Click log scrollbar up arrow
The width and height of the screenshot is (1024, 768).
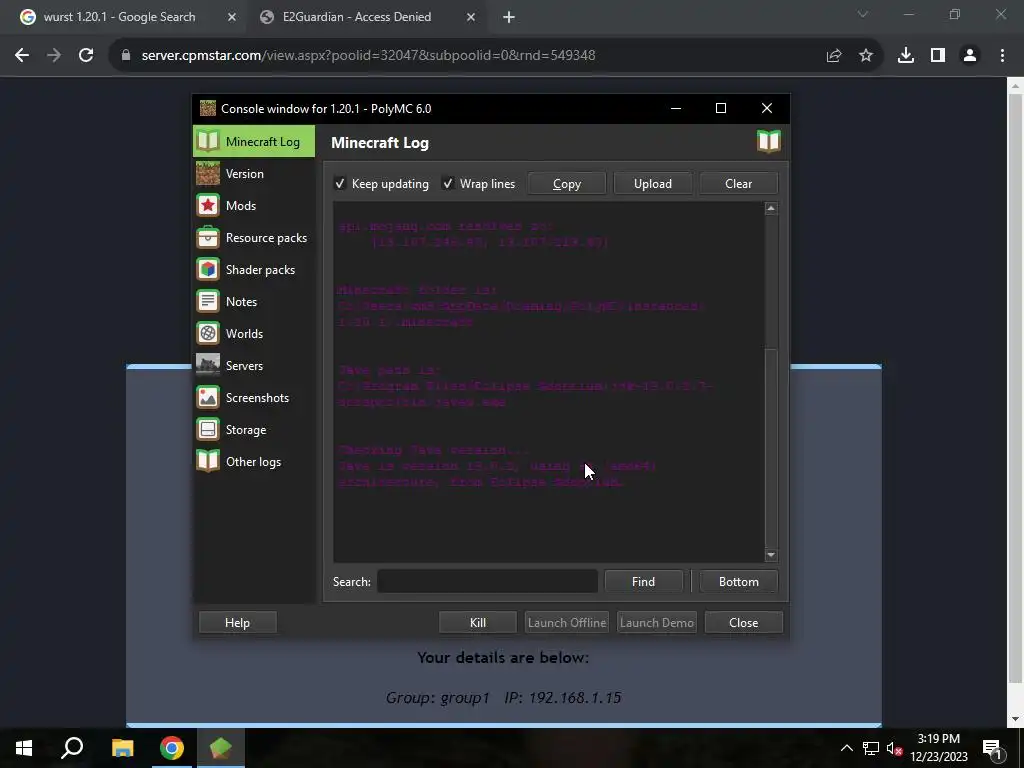point(771,208)
